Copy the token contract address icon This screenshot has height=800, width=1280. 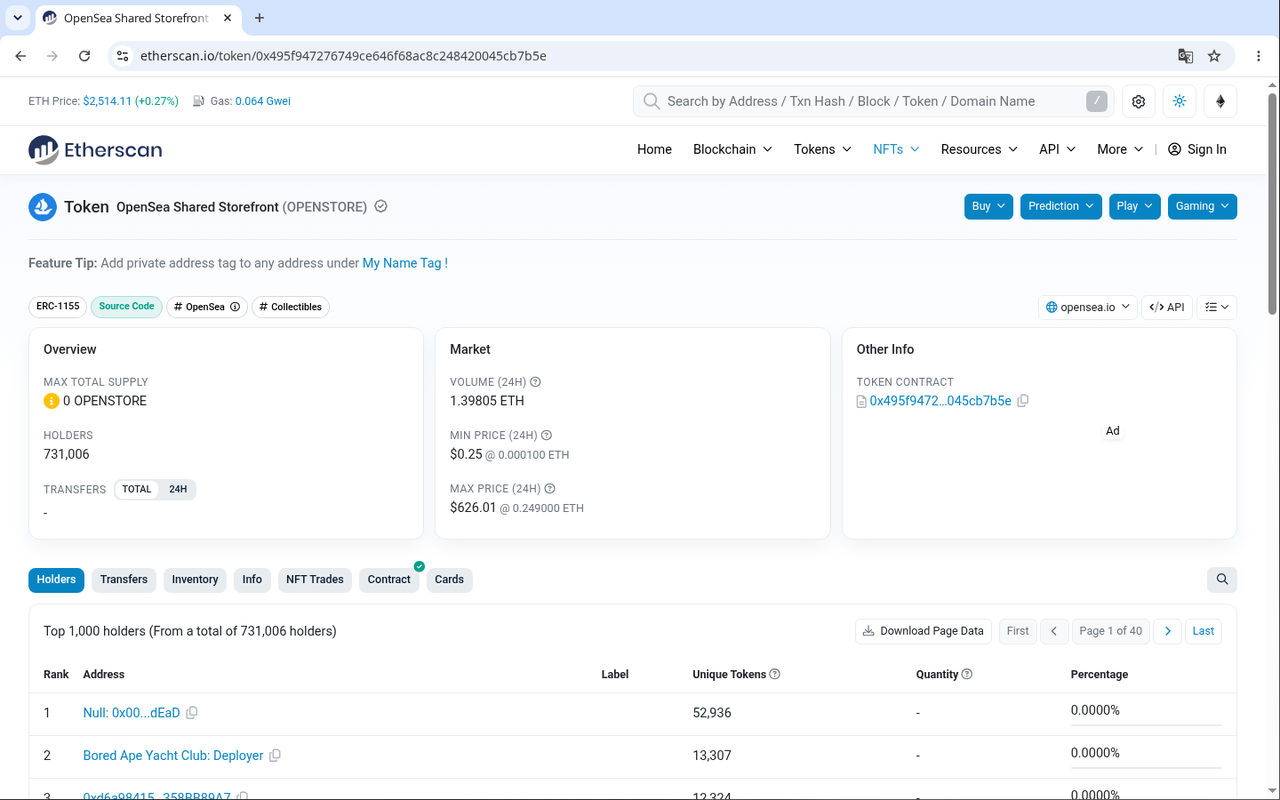pyautogui.click(x=1023, y=401)
